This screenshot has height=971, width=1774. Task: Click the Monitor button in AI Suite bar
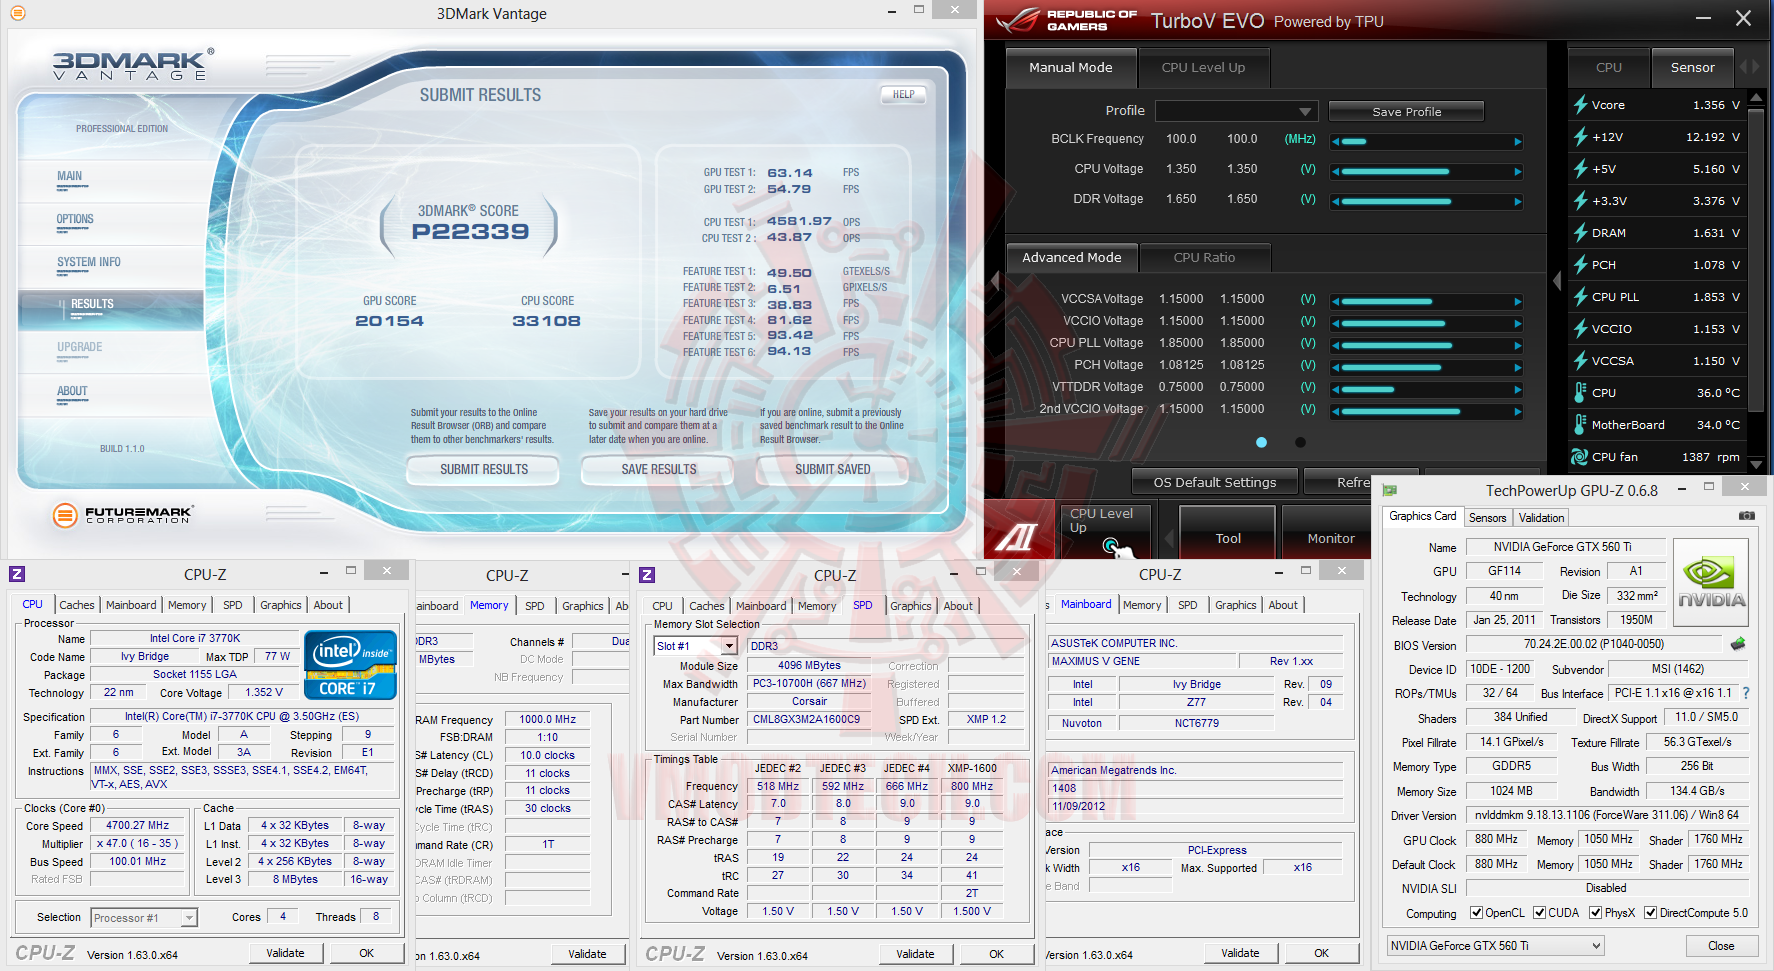click(1331, 532)
